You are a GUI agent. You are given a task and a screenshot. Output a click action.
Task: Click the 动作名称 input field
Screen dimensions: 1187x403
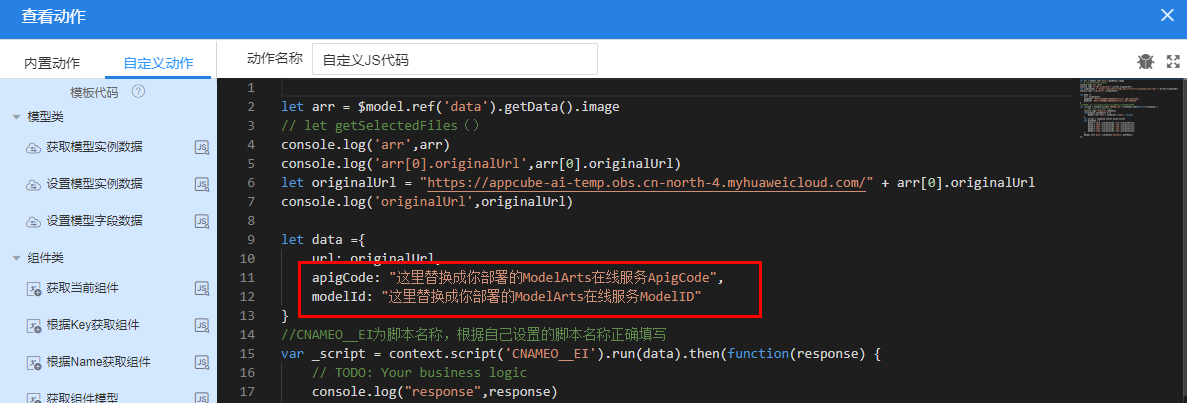coord(454,60)
